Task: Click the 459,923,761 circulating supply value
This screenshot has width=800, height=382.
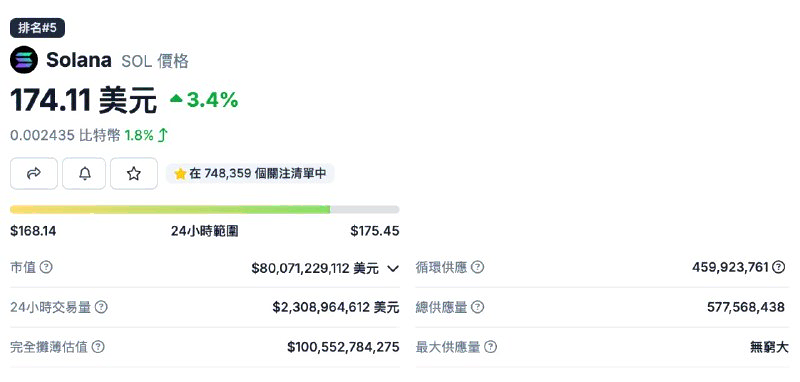Action: (x=730, y=267)
